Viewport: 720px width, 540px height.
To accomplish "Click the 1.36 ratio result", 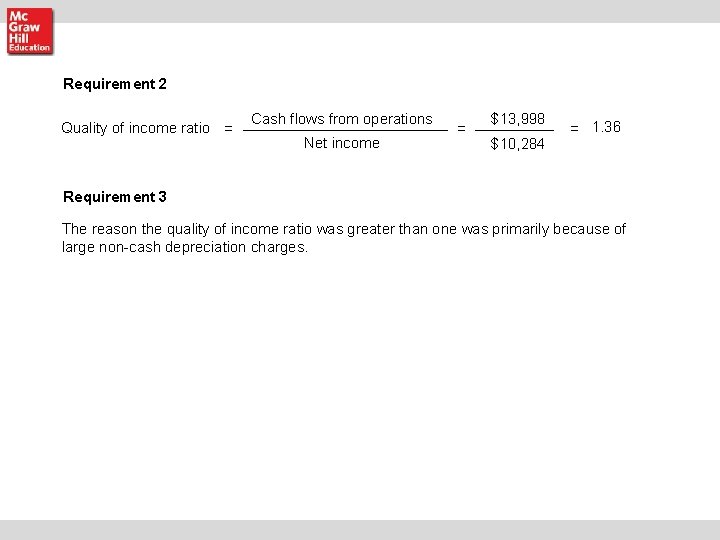I will (607, 127).
